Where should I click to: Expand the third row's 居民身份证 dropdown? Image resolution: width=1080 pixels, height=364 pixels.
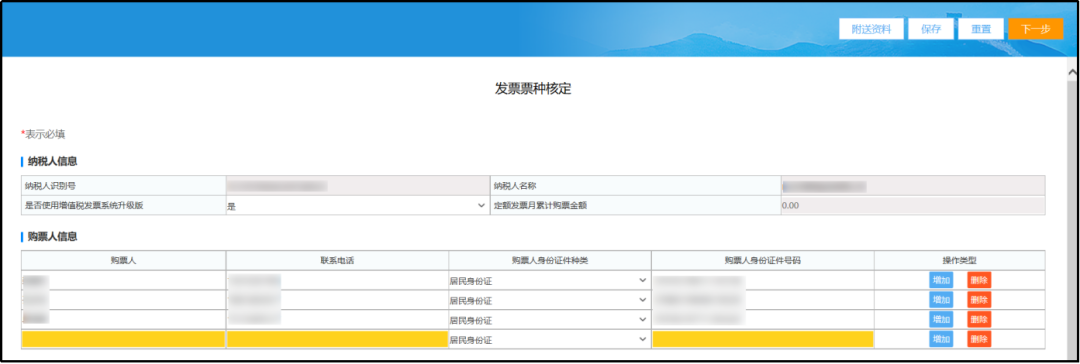[x=549, y=320]
